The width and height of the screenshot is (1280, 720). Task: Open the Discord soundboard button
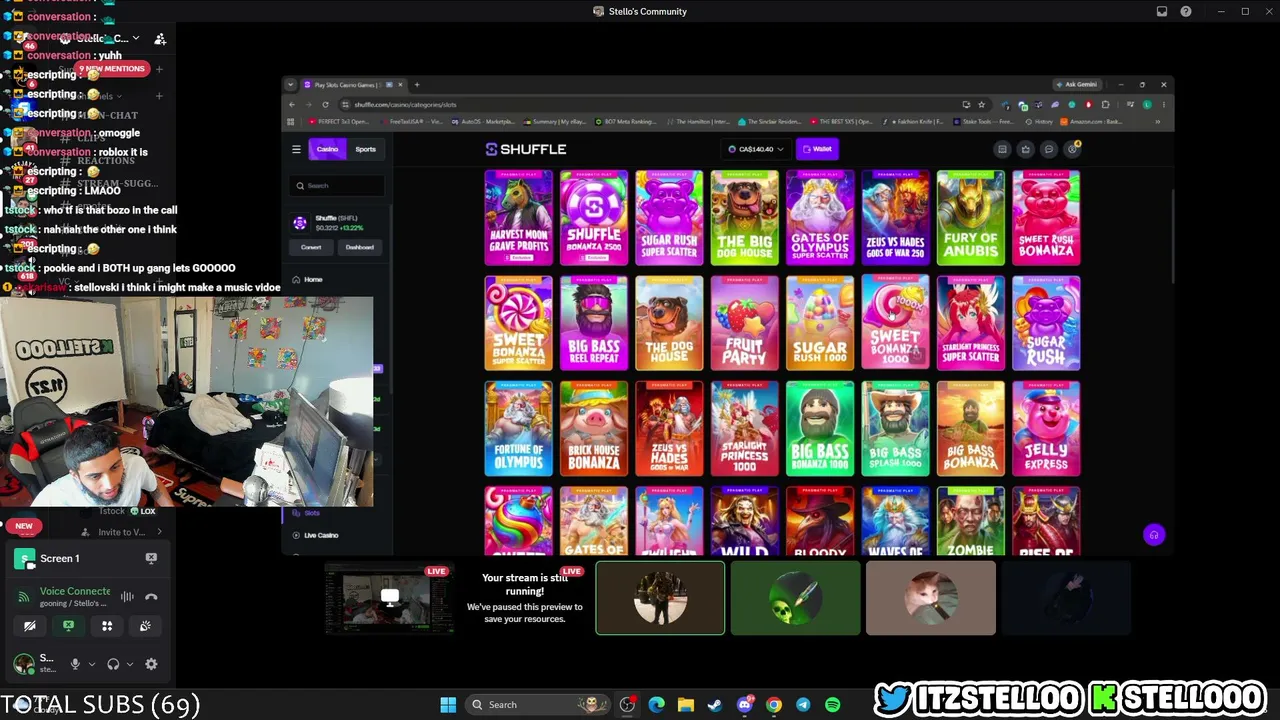point(145,626)
